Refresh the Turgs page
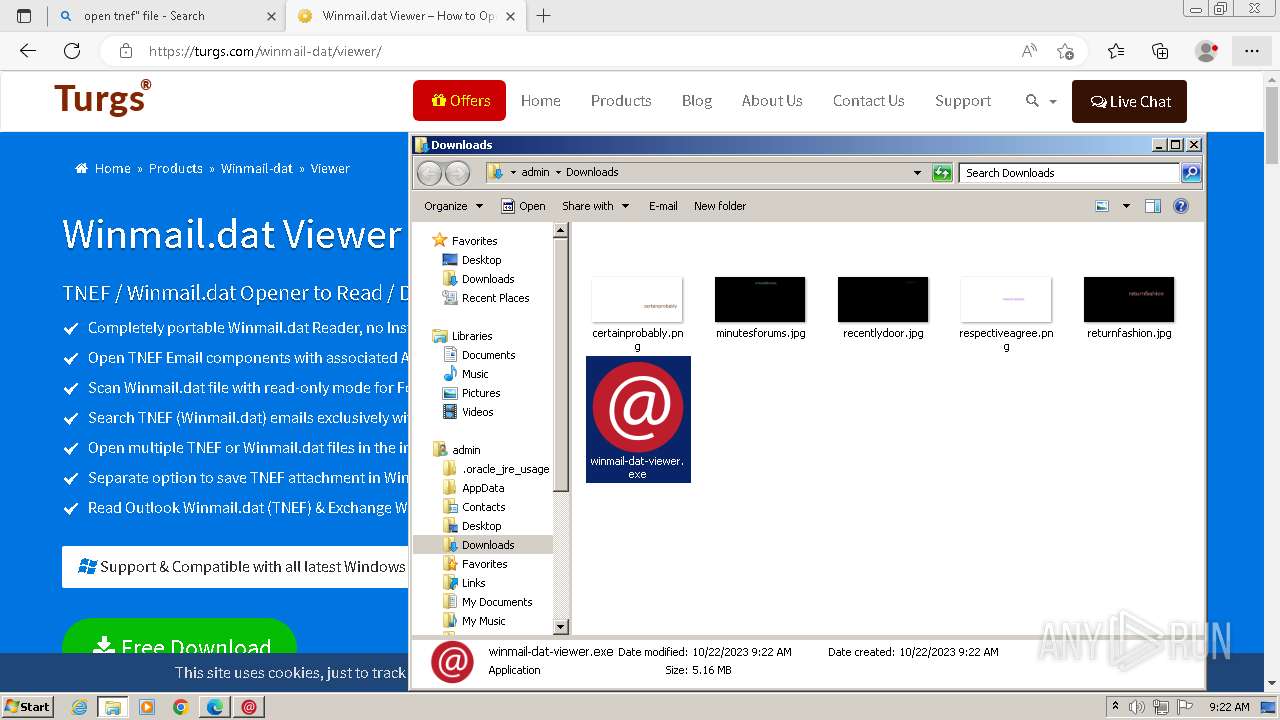Image resolution: width=1280 pixels, height=720 pixels. click(x=72, y=51)
